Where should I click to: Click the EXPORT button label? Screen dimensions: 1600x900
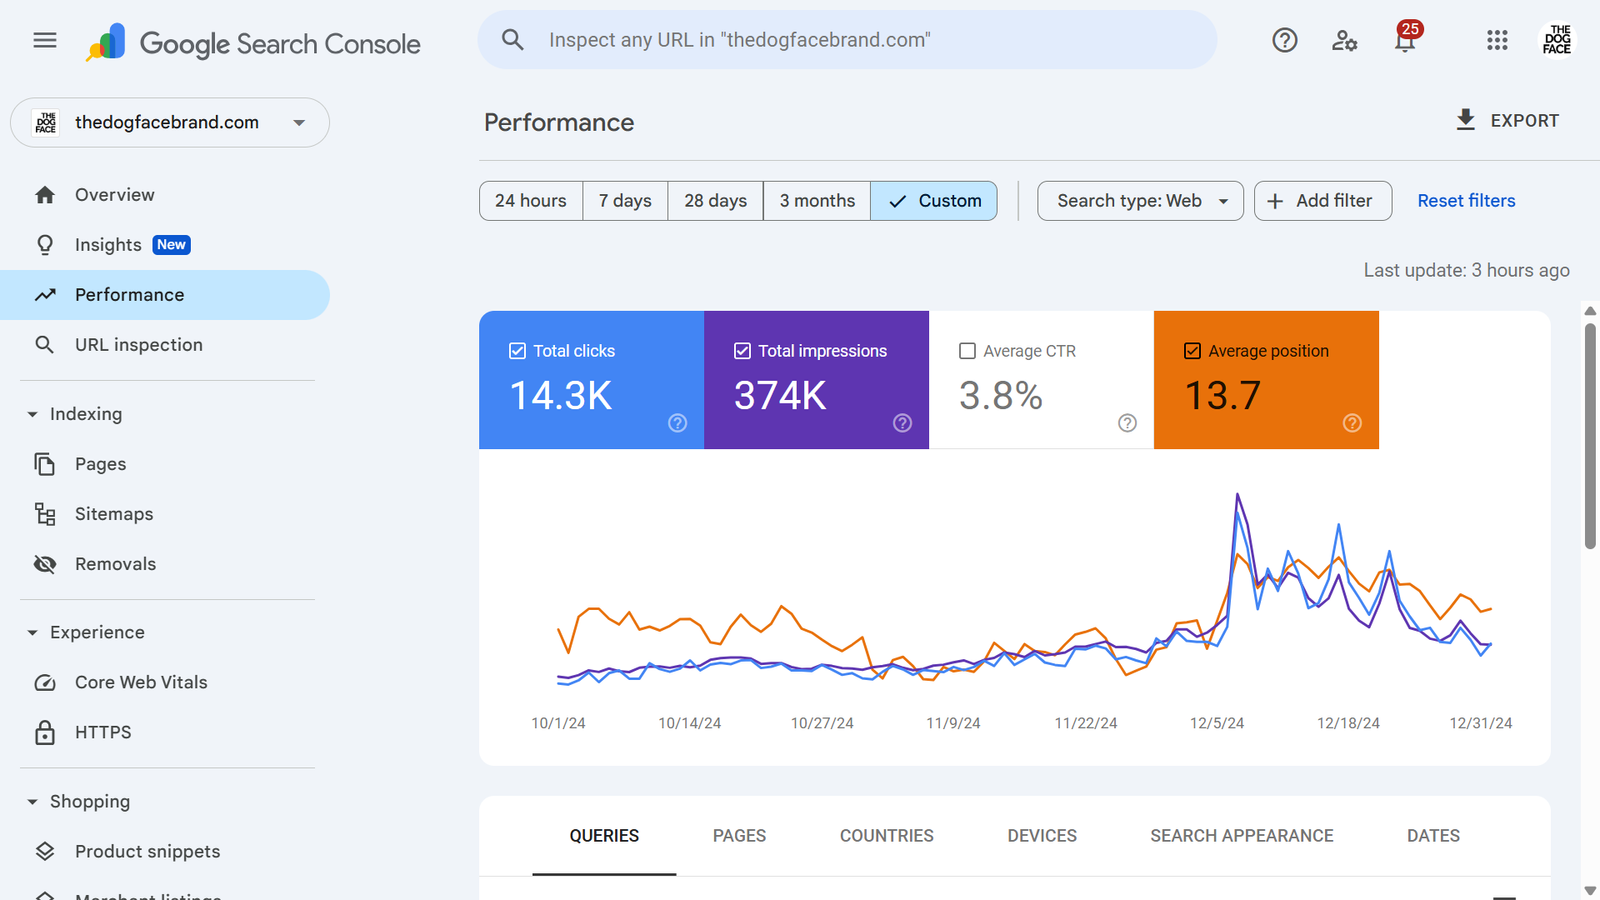point(1525,121)
